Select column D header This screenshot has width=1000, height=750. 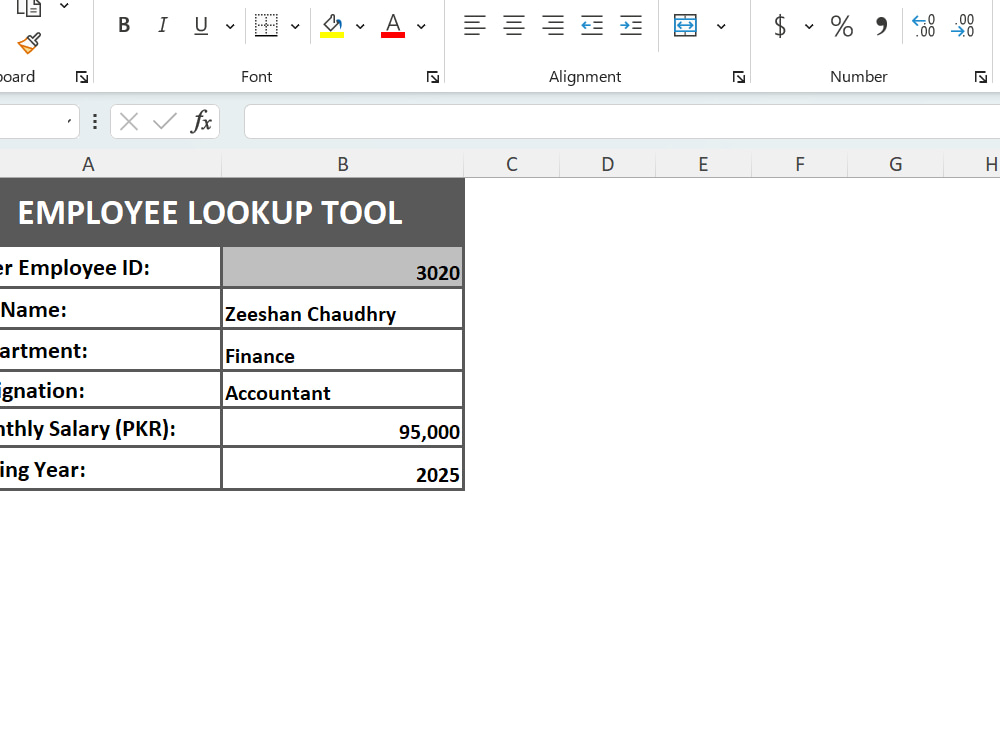pos(608,165)
